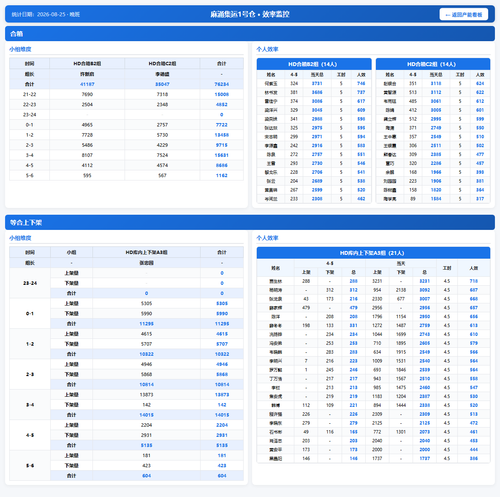Viewport: 500px width, 497px height.
Task: Click the HD合箱C2组 (14人) table header
Action: point(433,64)
